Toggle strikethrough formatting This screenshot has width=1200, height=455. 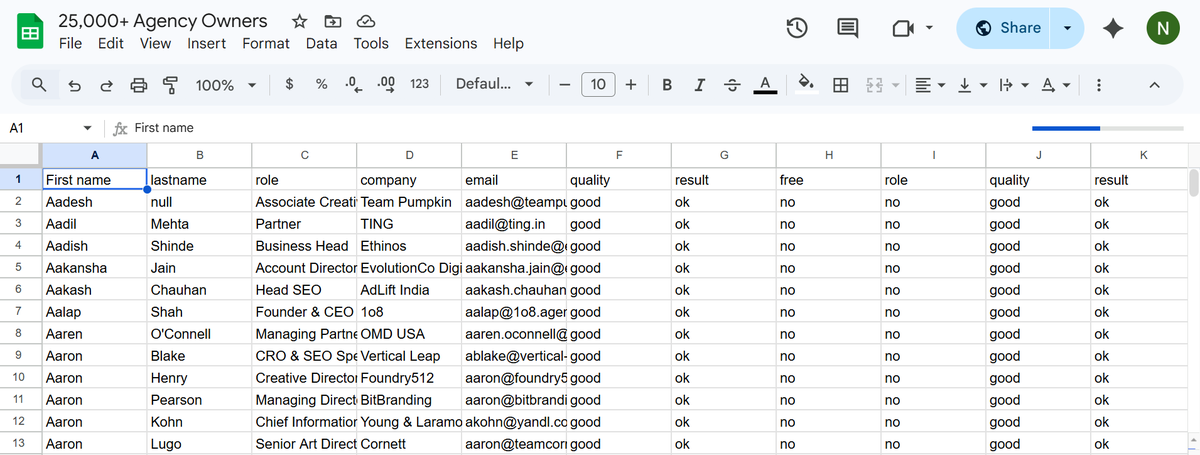[732, 85]
